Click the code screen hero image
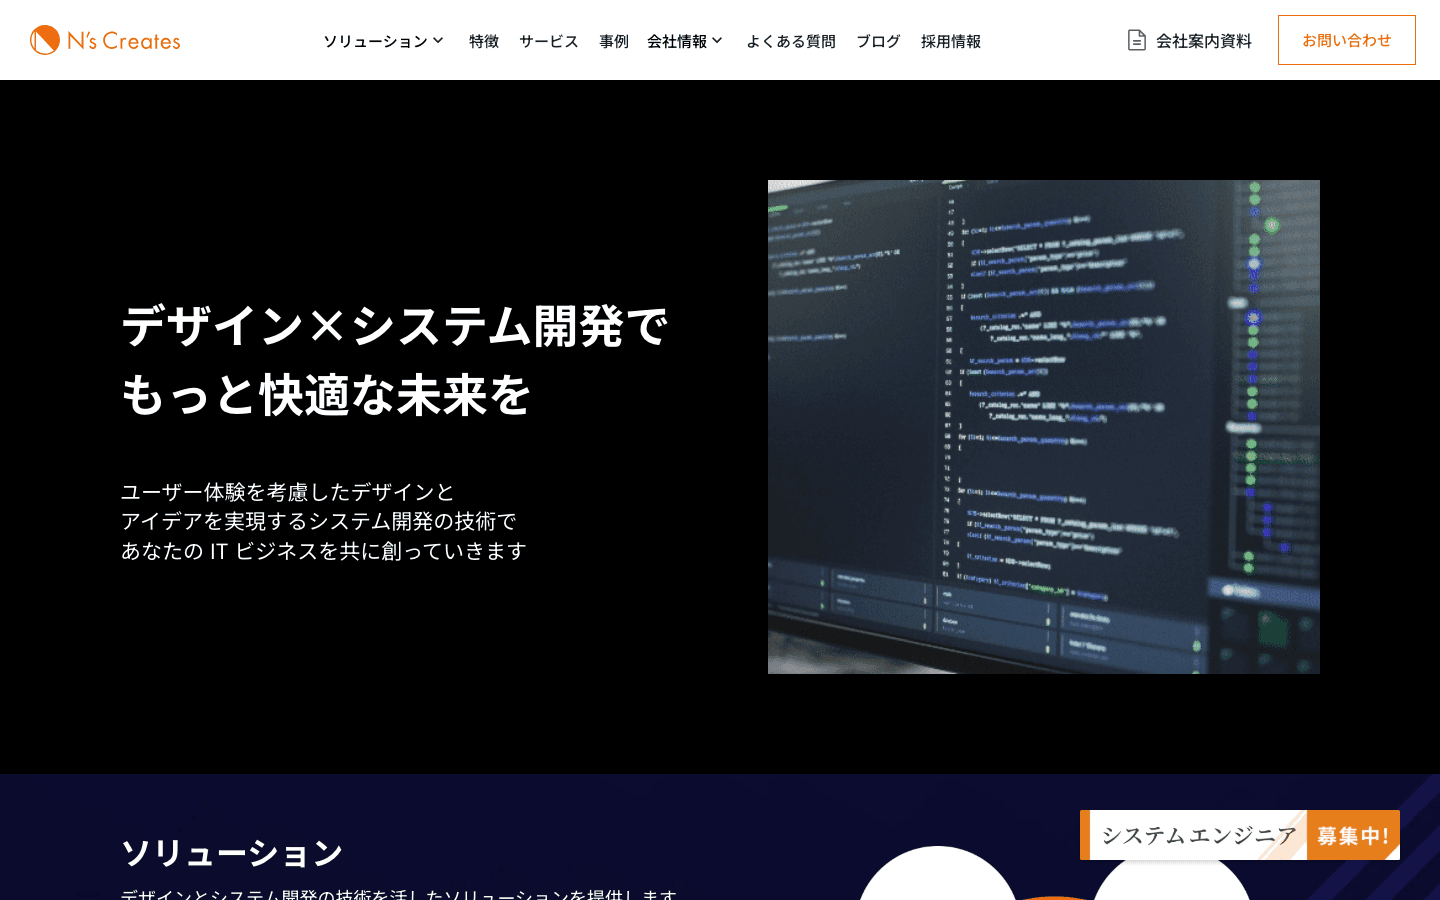The width and height of the screenshot is (1440, 900). coord(1044,427)
